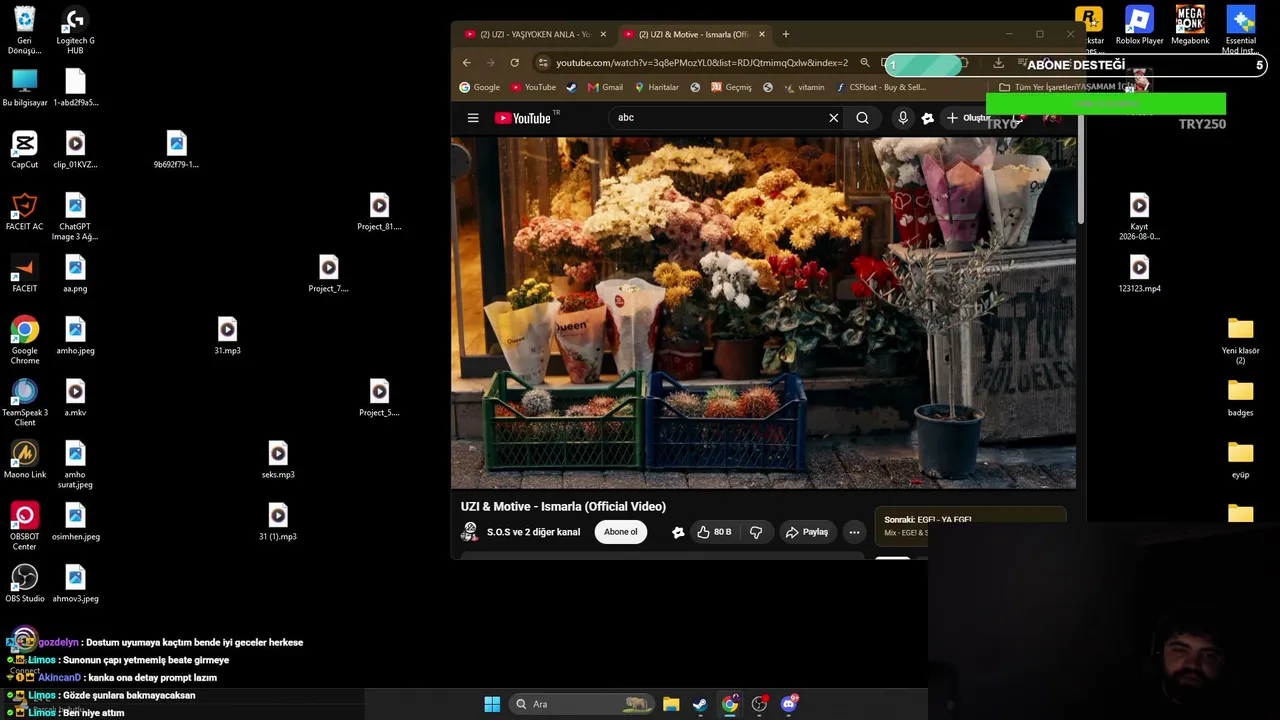Open the Chrome downloads icon
The height and width of the screenshot is (720, 1280).
pos(998,63)
